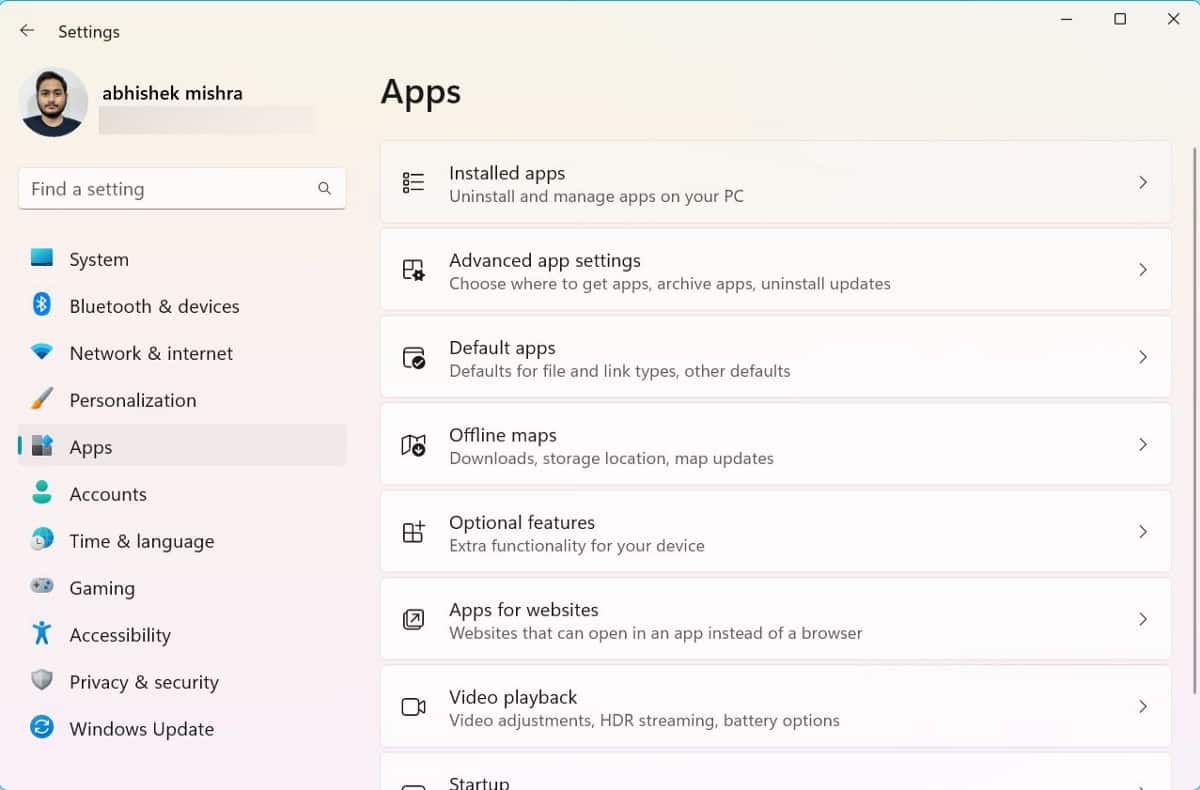Open Default apps via the right chevron

click(1142, 357)
